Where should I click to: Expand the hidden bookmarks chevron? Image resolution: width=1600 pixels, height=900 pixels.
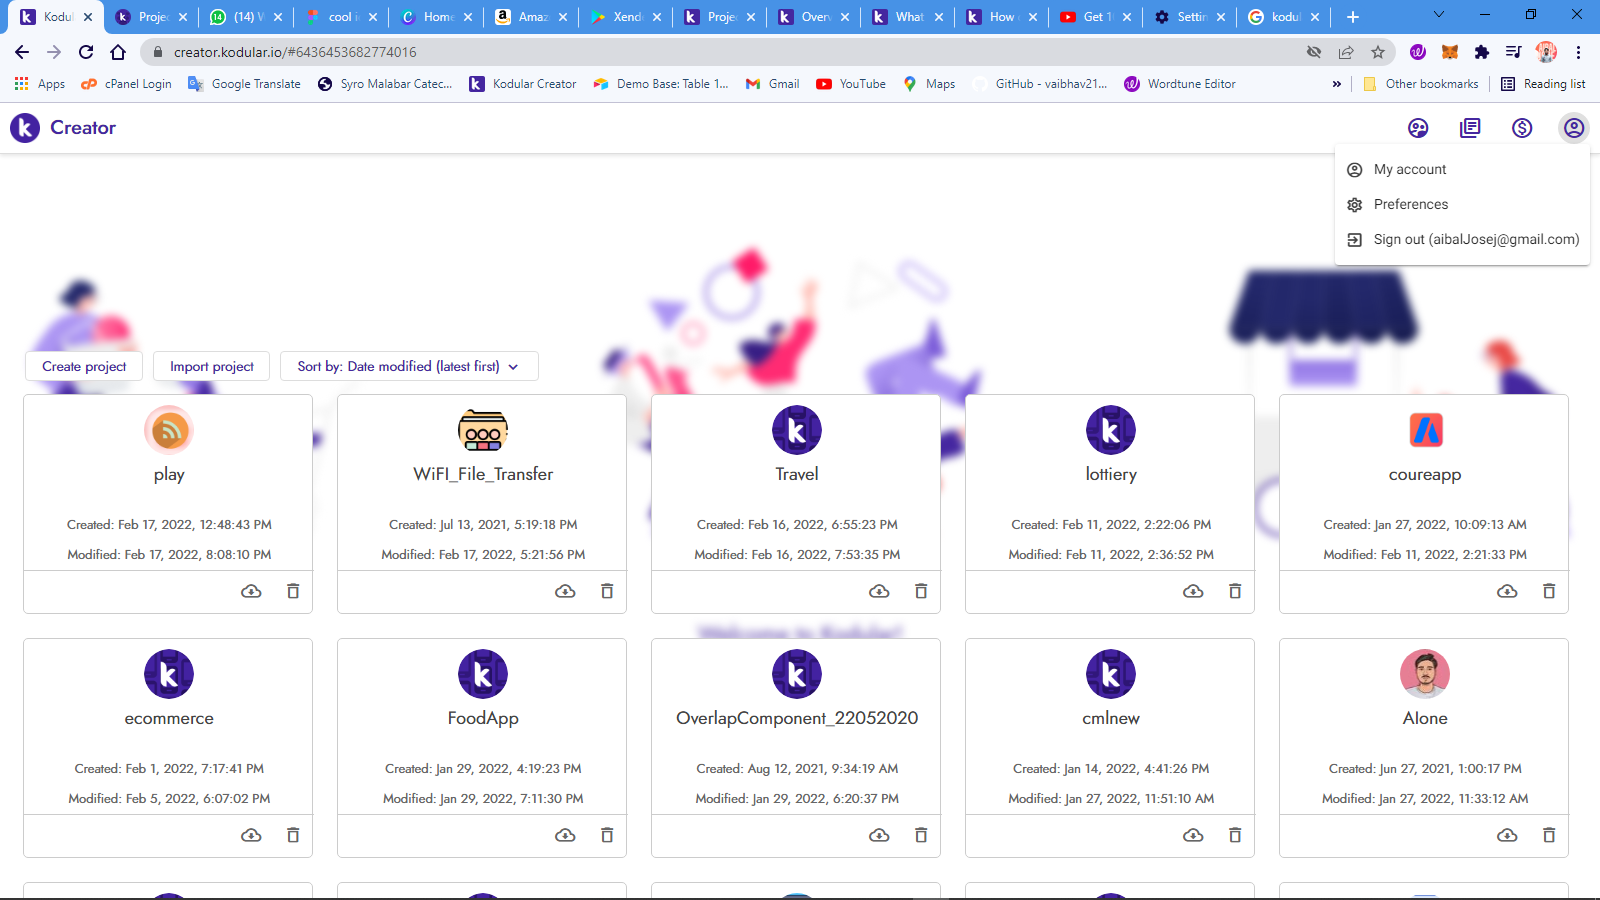pyautogui.click(x=1337, y=84)
